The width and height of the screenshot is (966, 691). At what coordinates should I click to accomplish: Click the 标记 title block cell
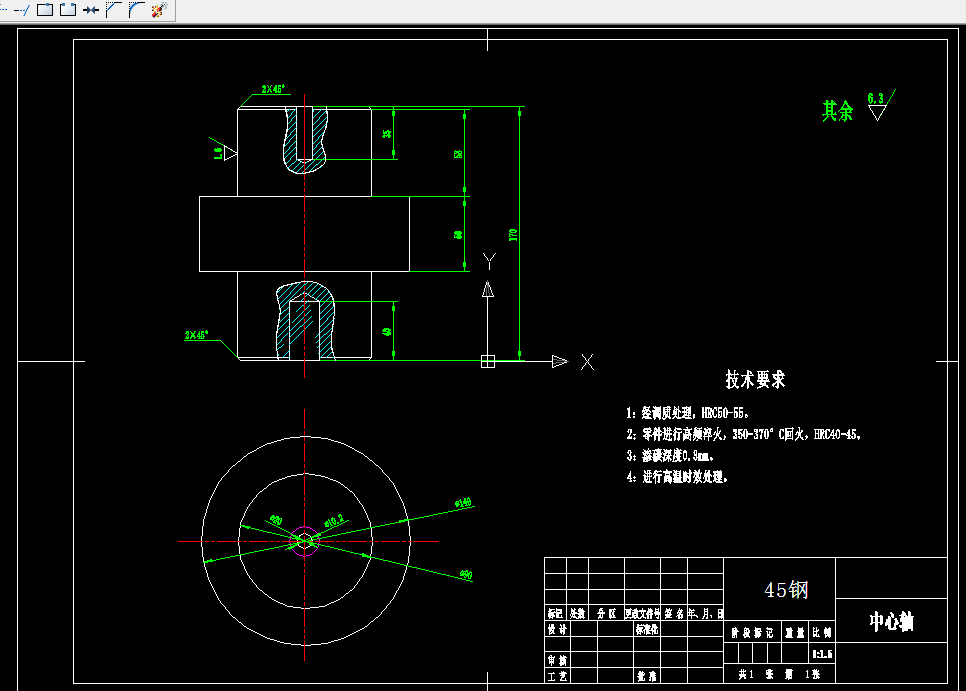555,613
